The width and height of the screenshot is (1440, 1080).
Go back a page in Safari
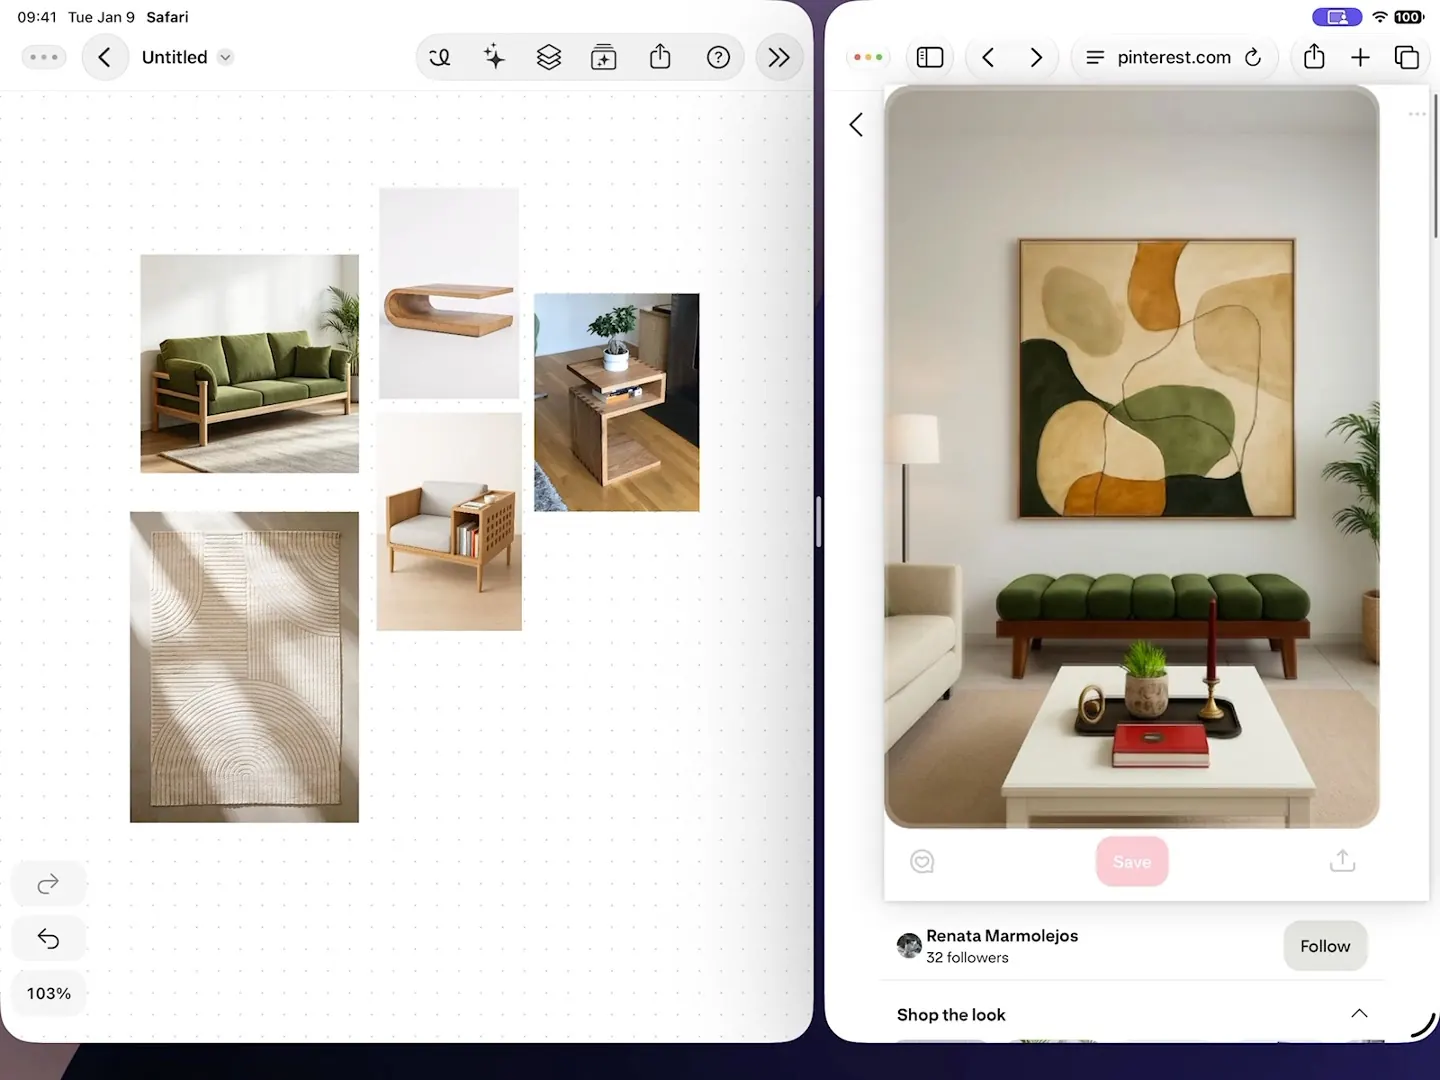pos(988,57)
